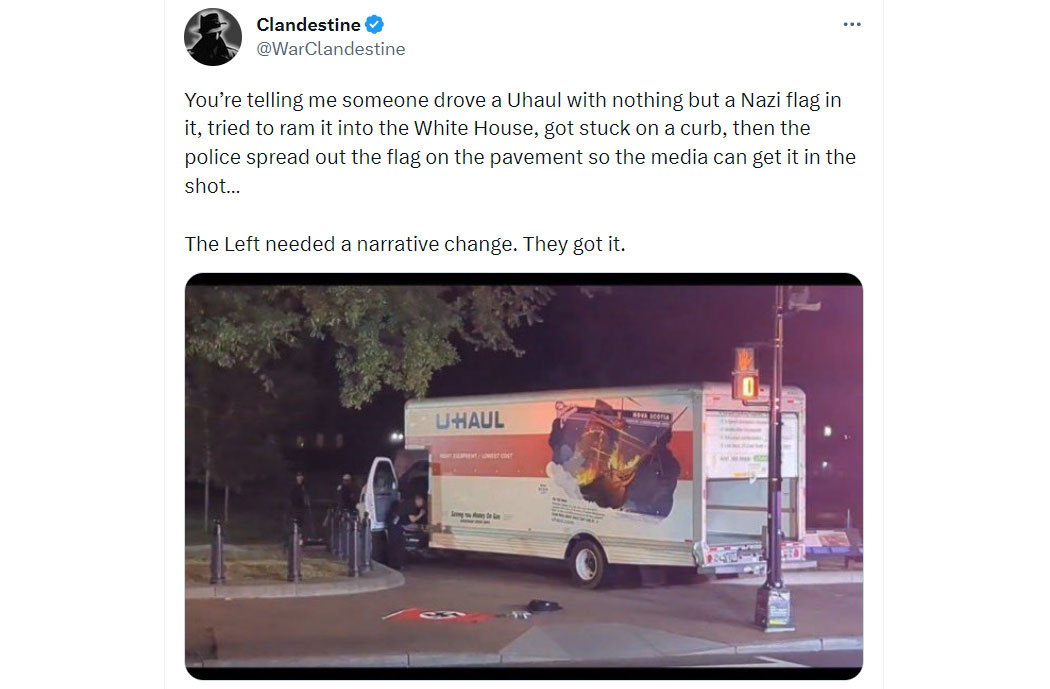Image resolution: width=1050 pixels, height=689 pixels.
Task: Click the Clandestine display name
Action: click(x=308, y=25)
